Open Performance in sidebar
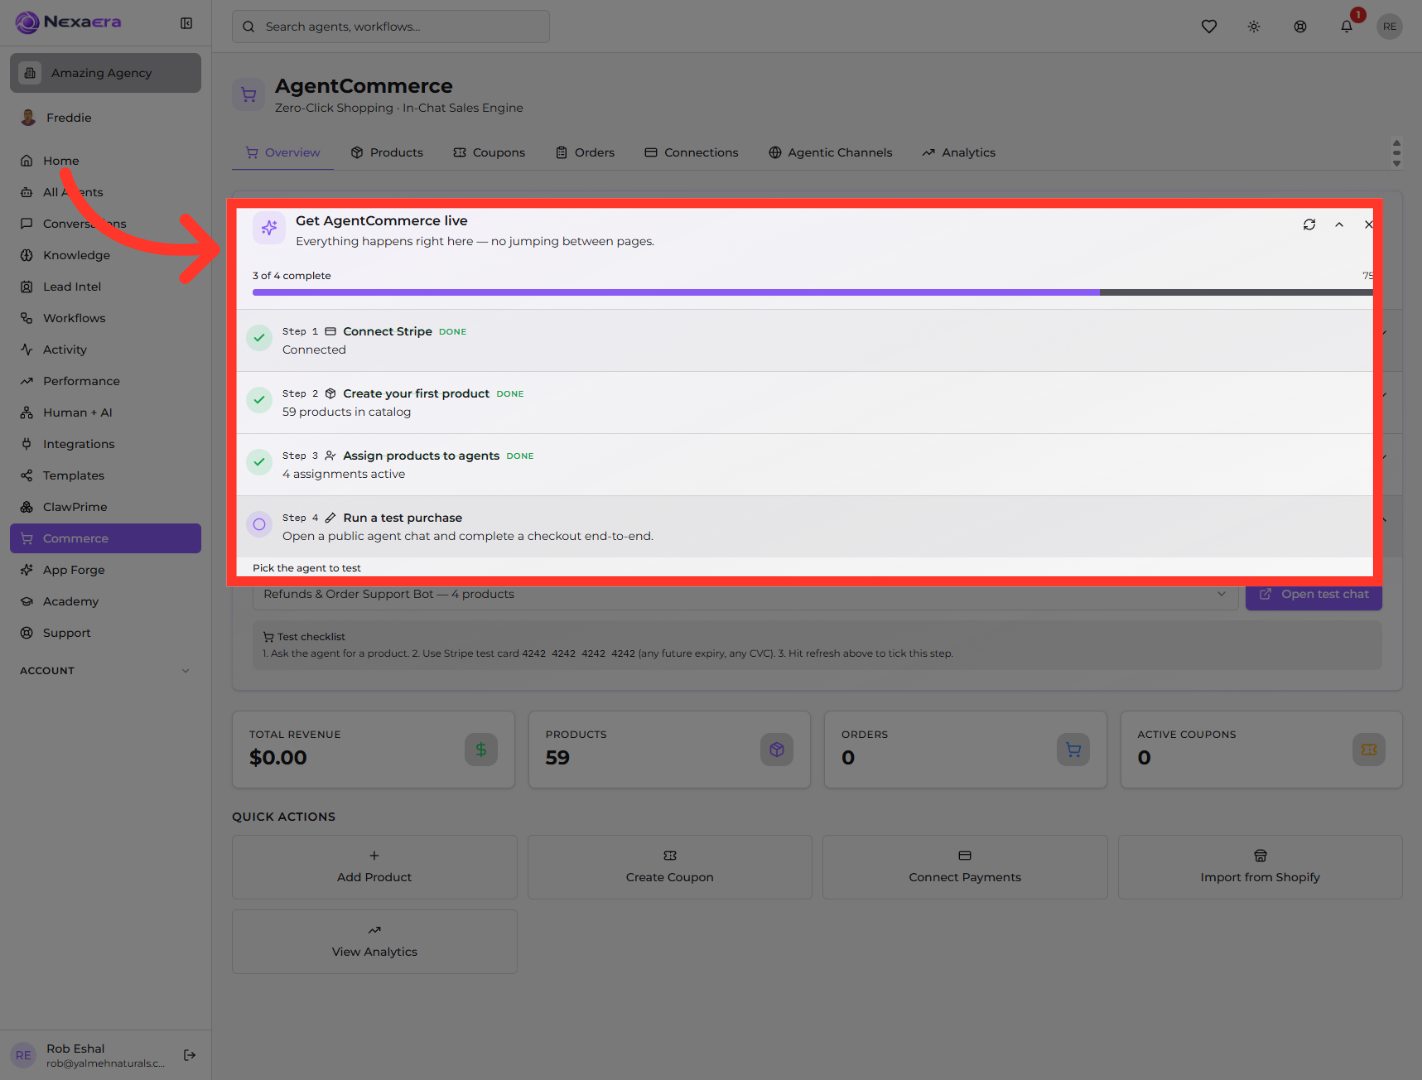Viewport: 1422px width, 1080px height. tap(105, 381)
